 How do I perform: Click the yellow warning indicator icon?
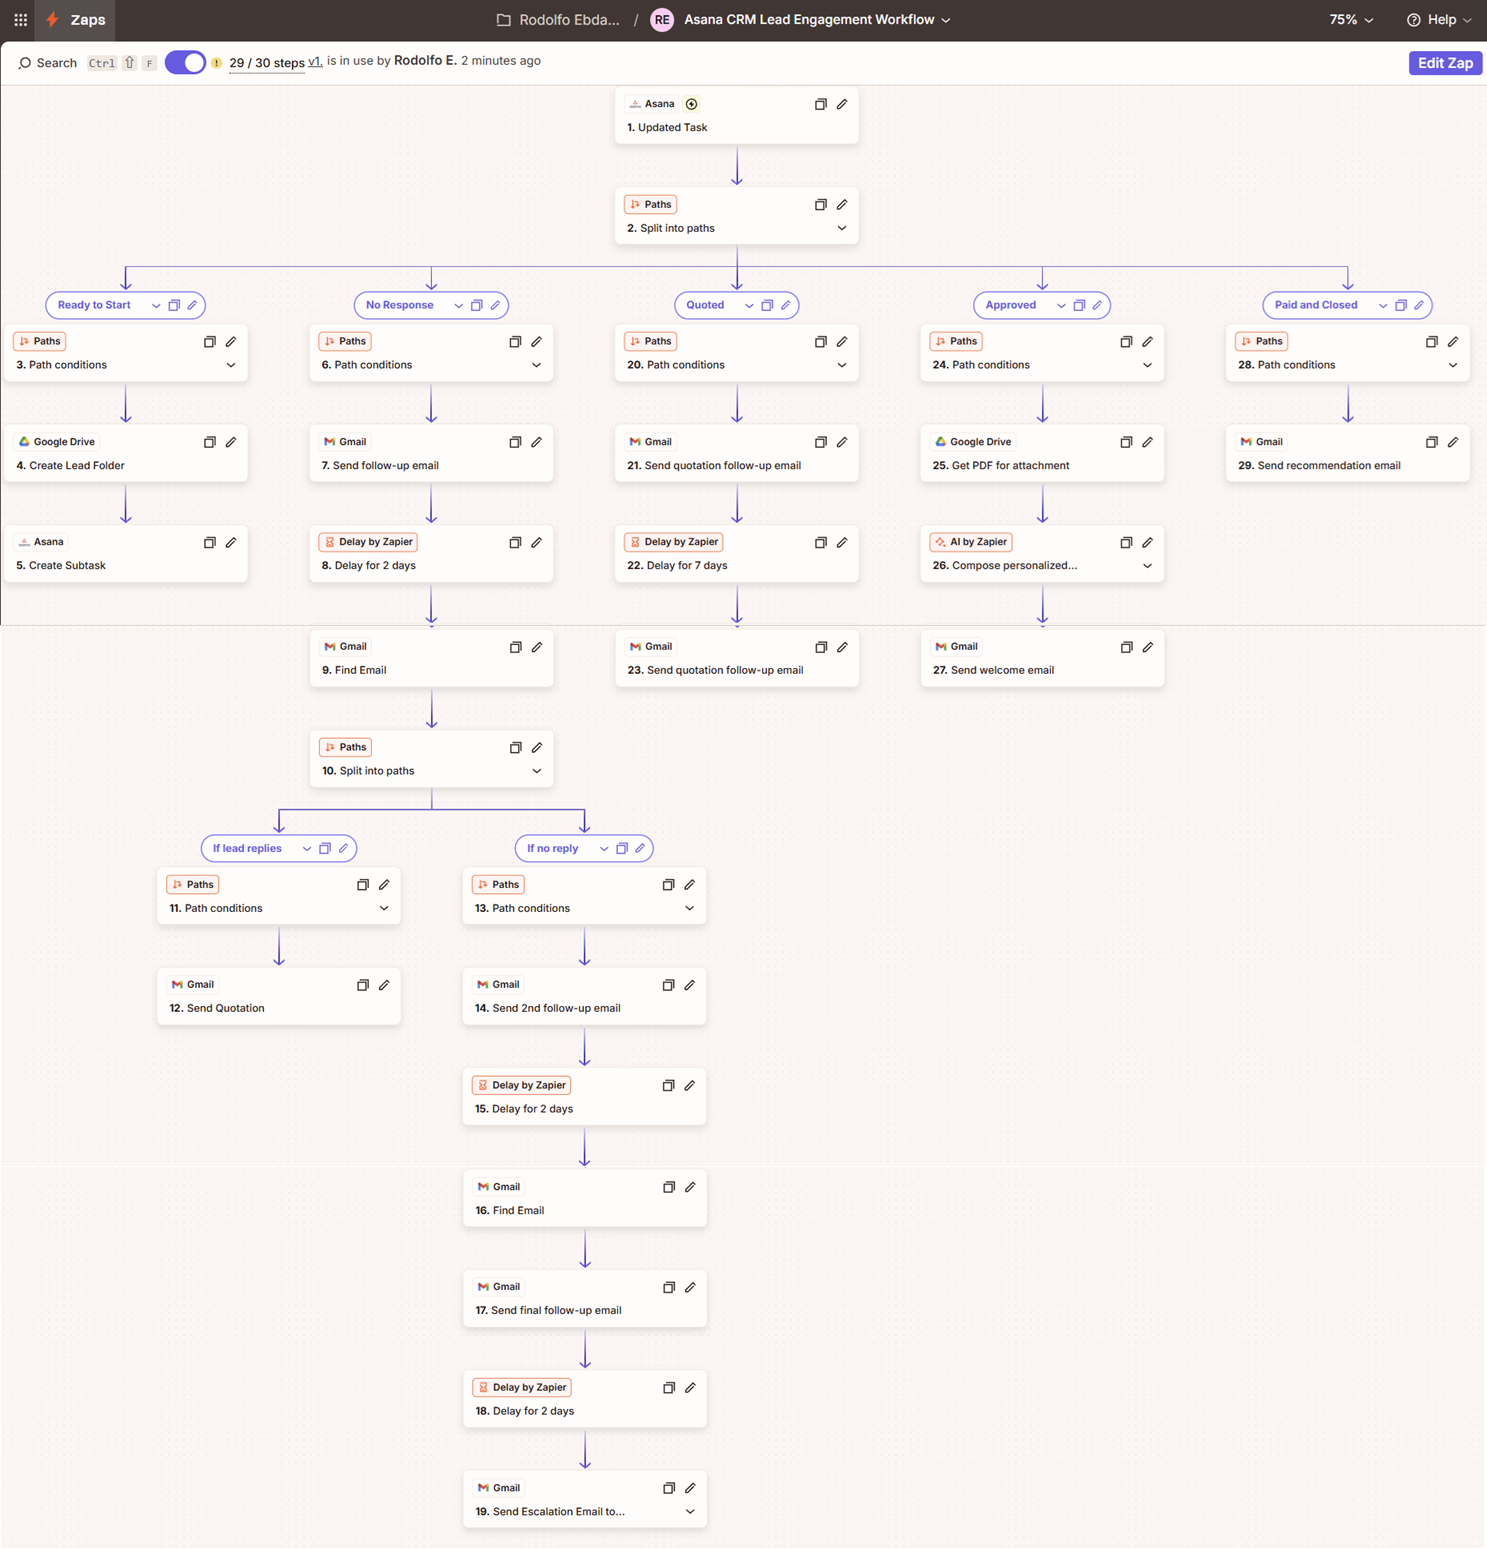point(216,63)
